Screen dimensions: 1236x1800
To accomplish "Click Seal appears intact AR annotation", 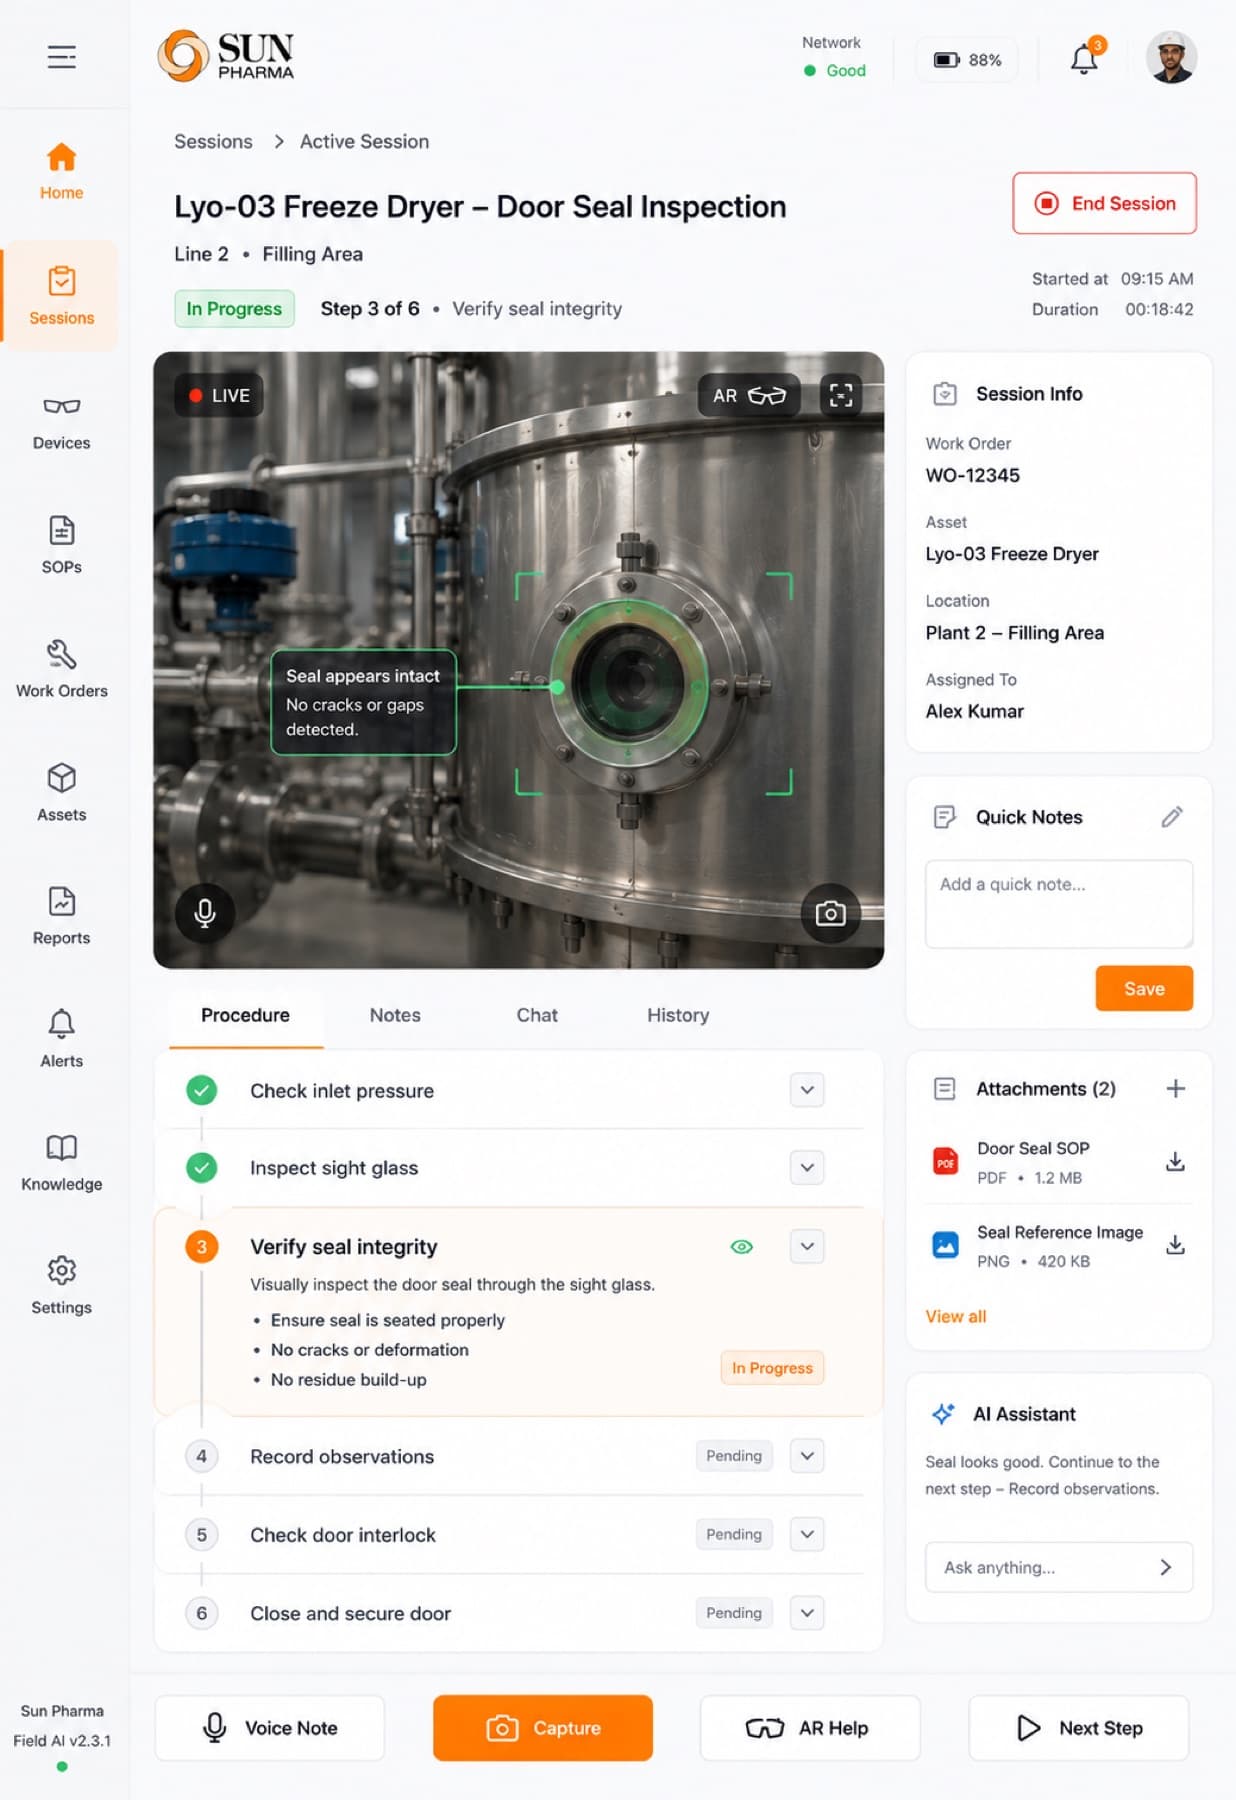I will coord(363,702).
